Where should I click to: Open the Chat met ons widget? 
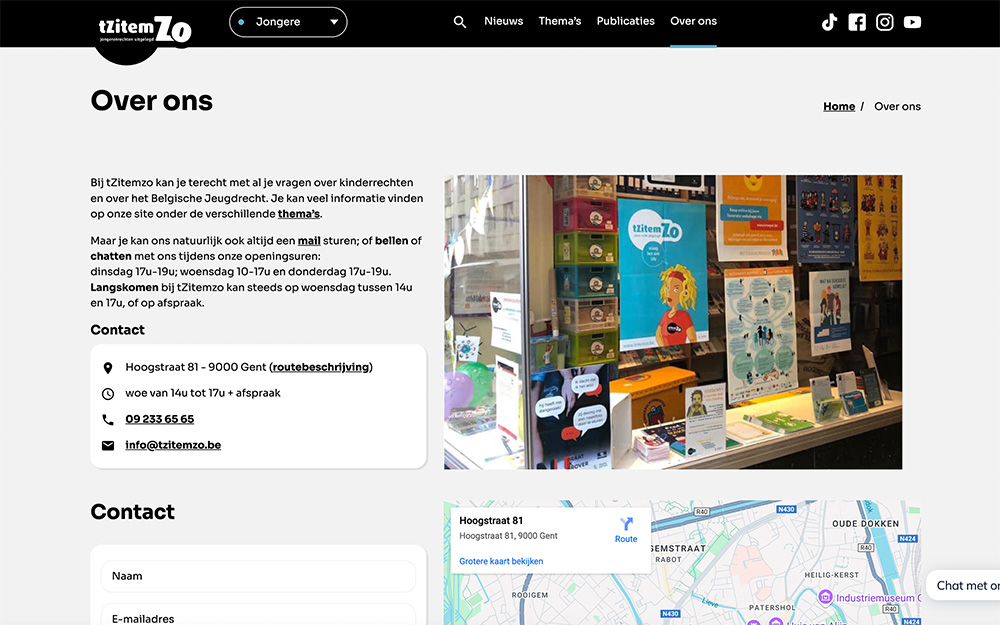(964, 585)
